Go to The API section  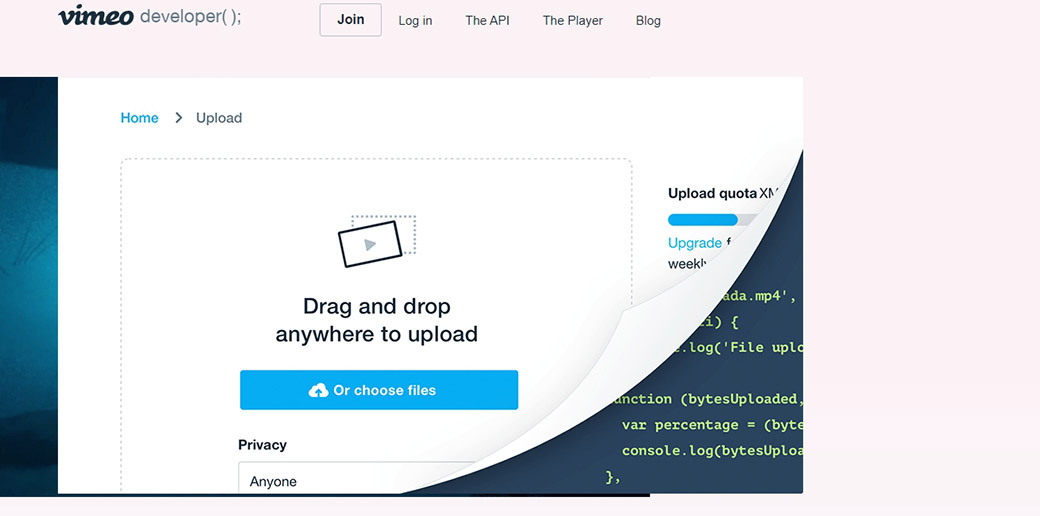pyautogui.click(x=487, y=20)
